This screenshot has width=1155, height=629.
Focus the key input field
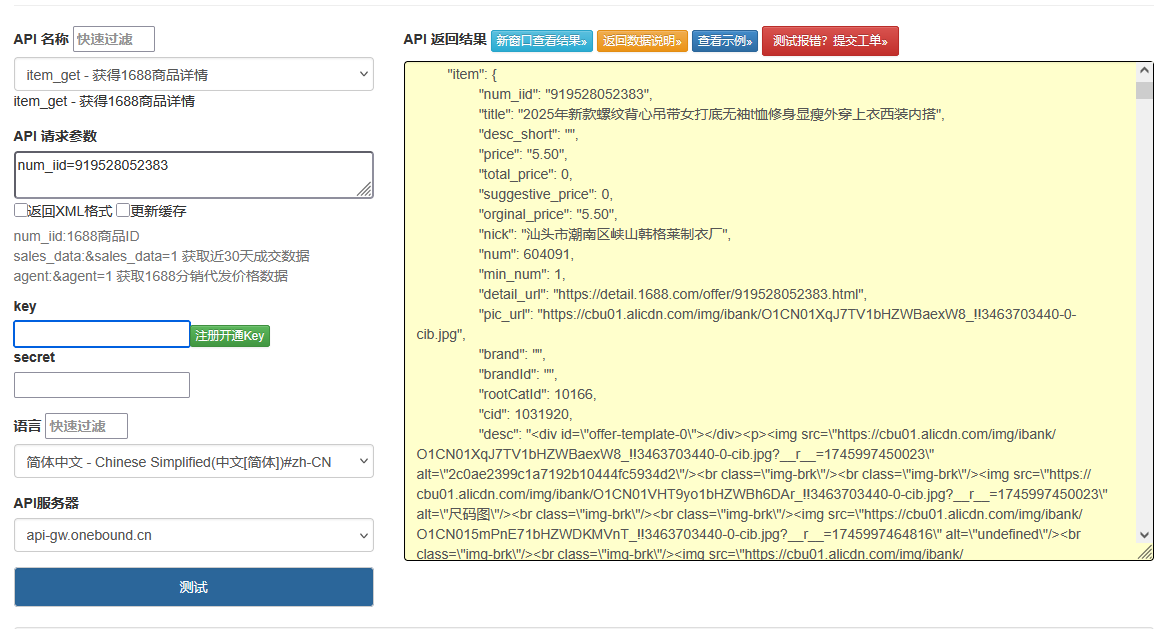[101, 334]
